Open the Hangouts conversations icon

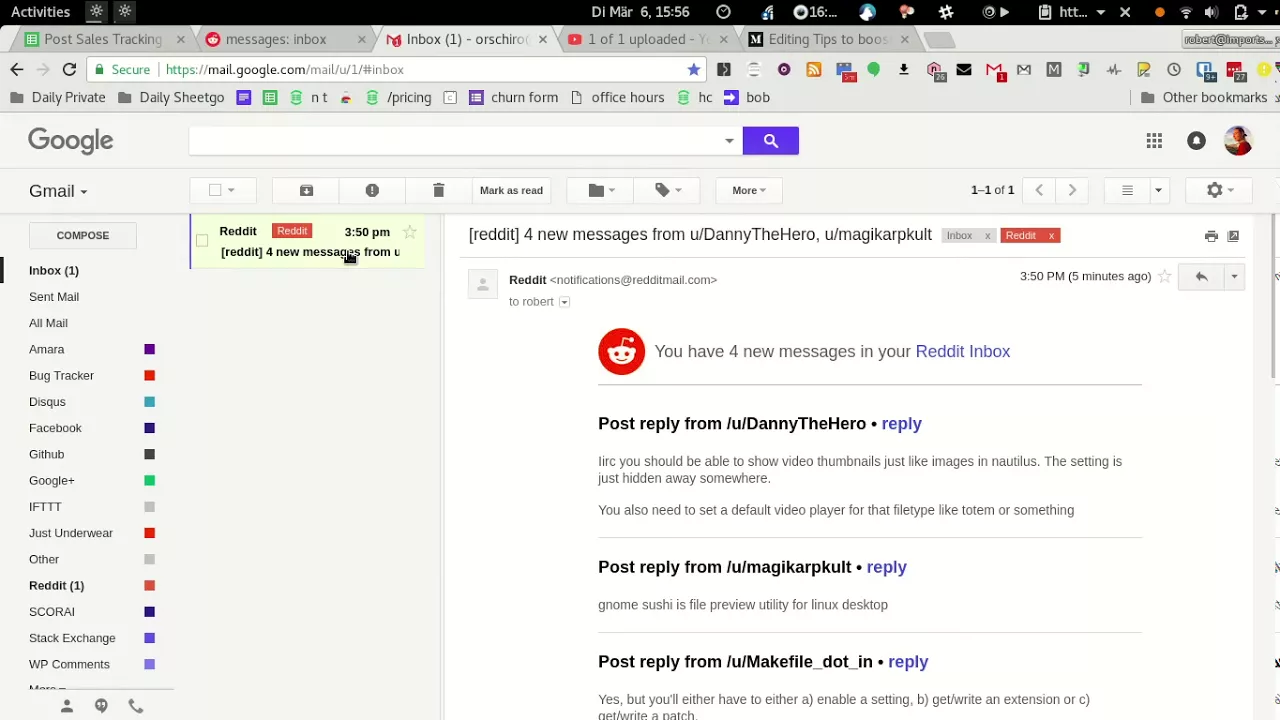[x=101, y=706]
